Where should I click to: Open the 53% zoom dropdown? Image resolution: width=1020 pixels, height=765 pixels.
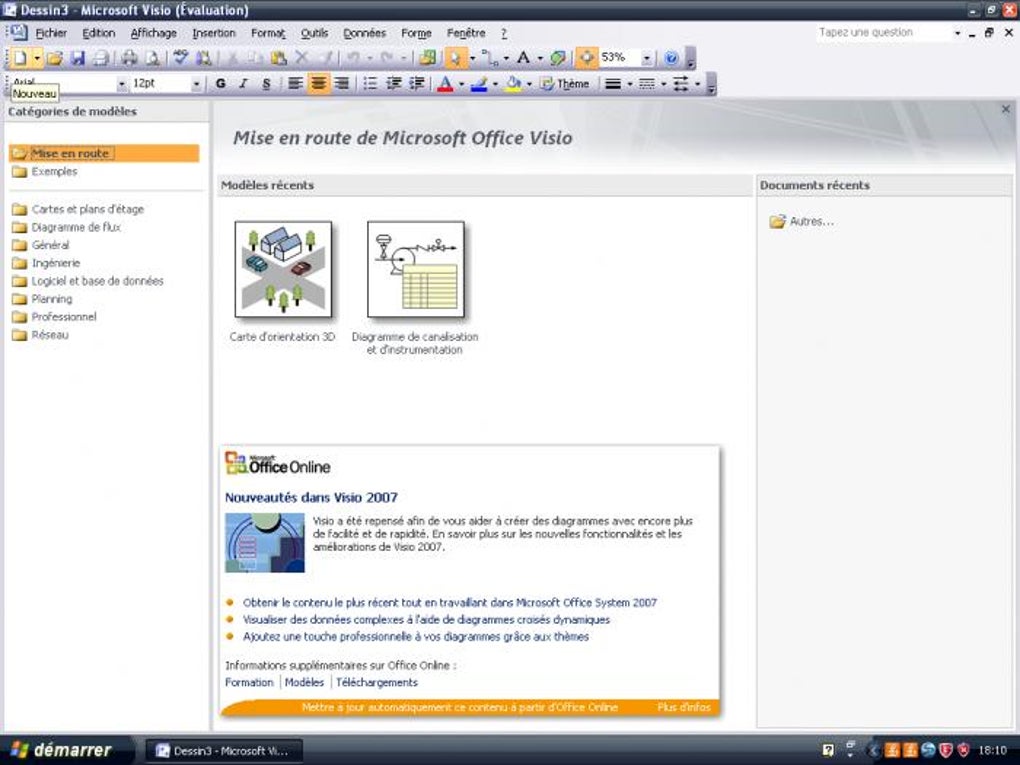coord(647,59)
